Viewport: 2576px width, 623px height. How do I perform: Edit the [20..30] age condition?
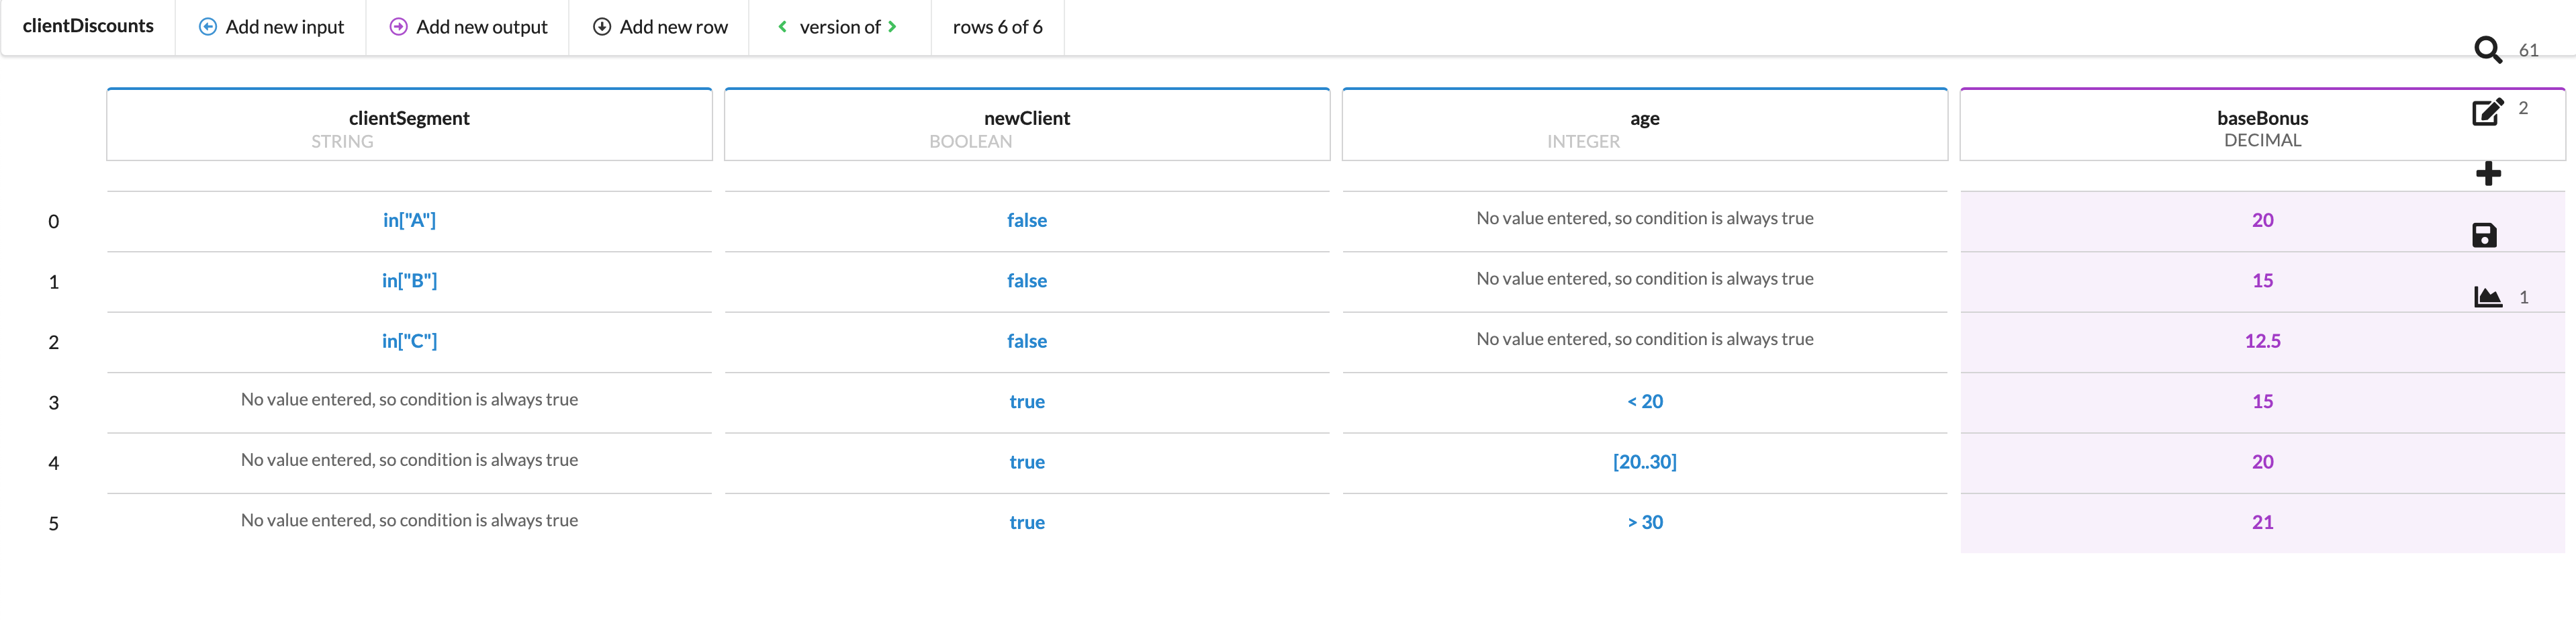click(x=1644, y=462)
